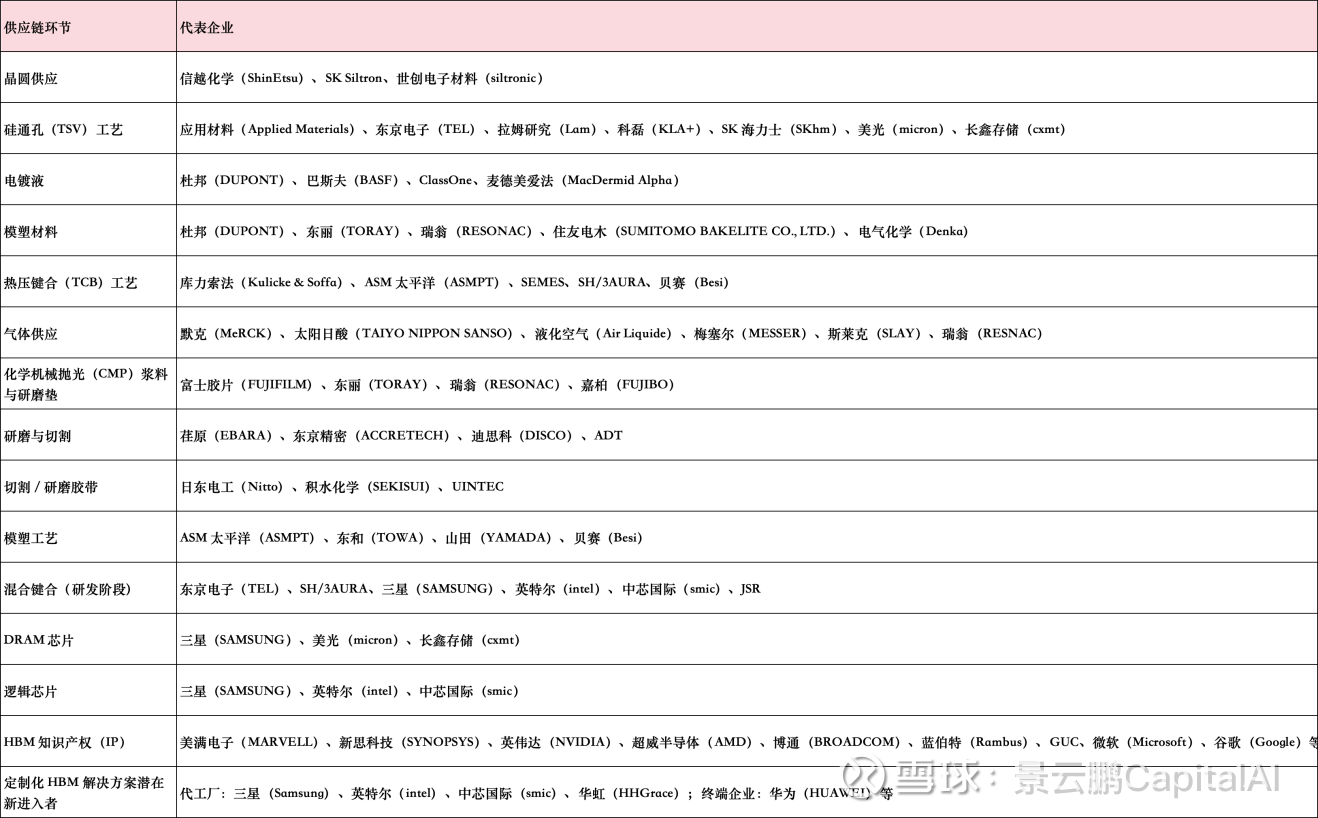Select the company "斯莱克（SLAY）"
This screenshot has width=1318, height=818.
(875, 333)
